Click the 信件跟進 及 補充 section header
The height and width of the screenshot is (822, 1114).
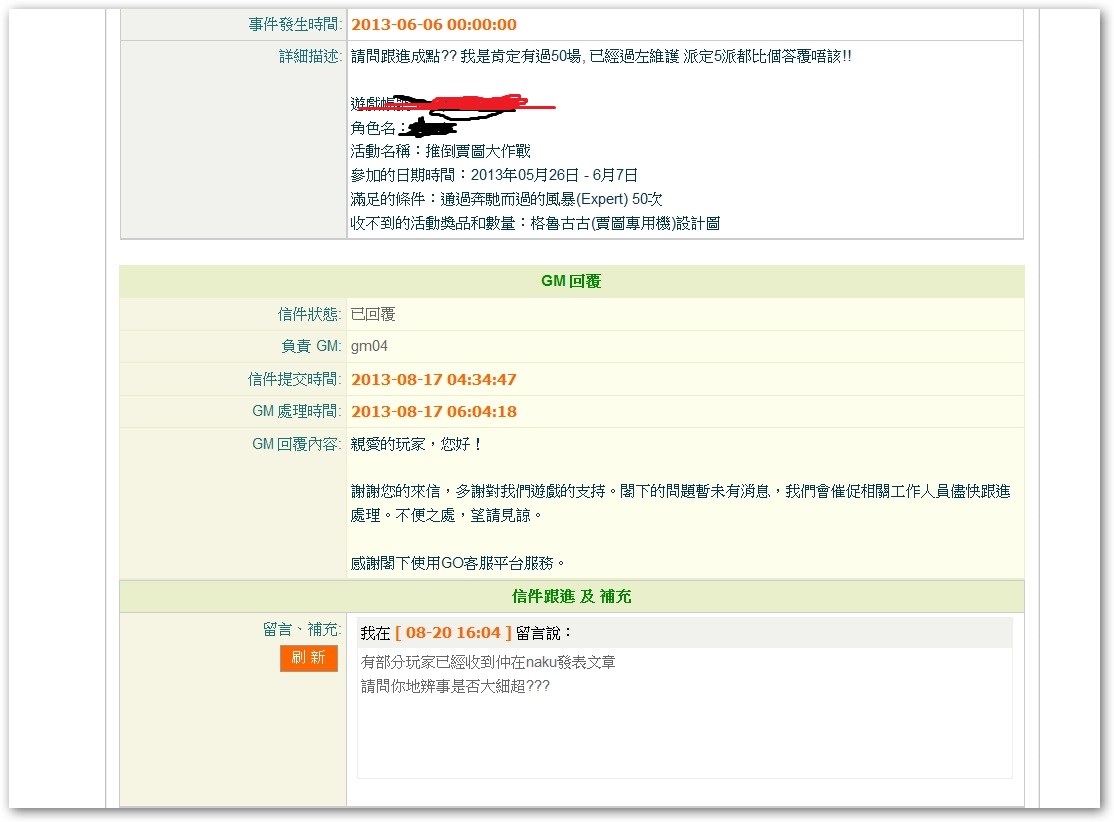point(571,596)
